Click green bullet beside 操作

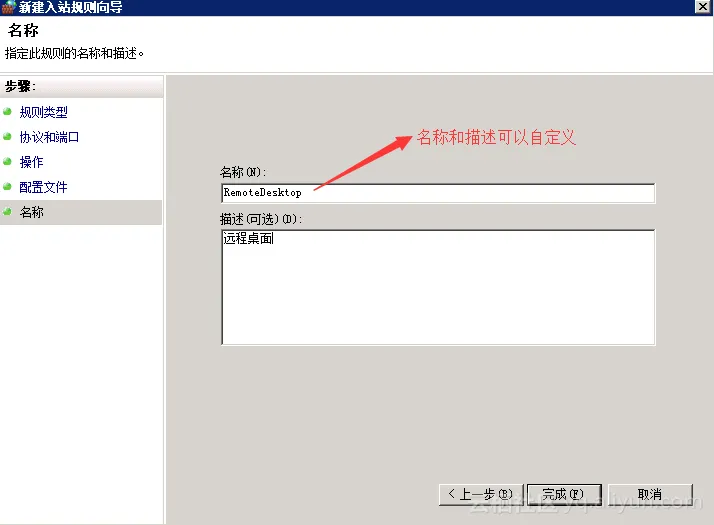[x=7, y=162]
